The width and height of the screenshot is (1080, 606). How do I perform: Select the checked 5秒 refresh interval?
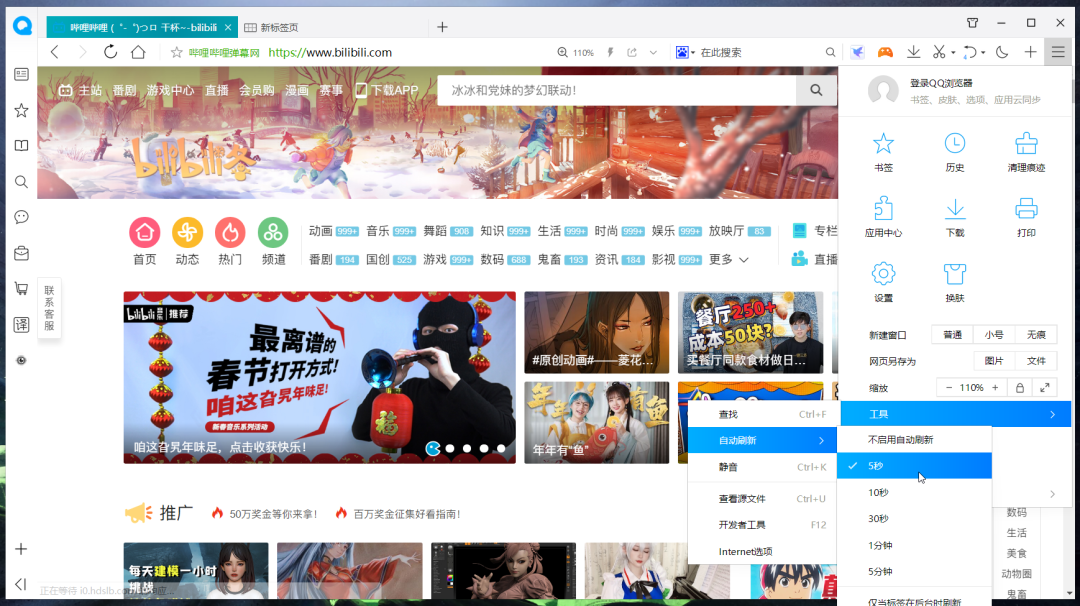pos(915,466)
